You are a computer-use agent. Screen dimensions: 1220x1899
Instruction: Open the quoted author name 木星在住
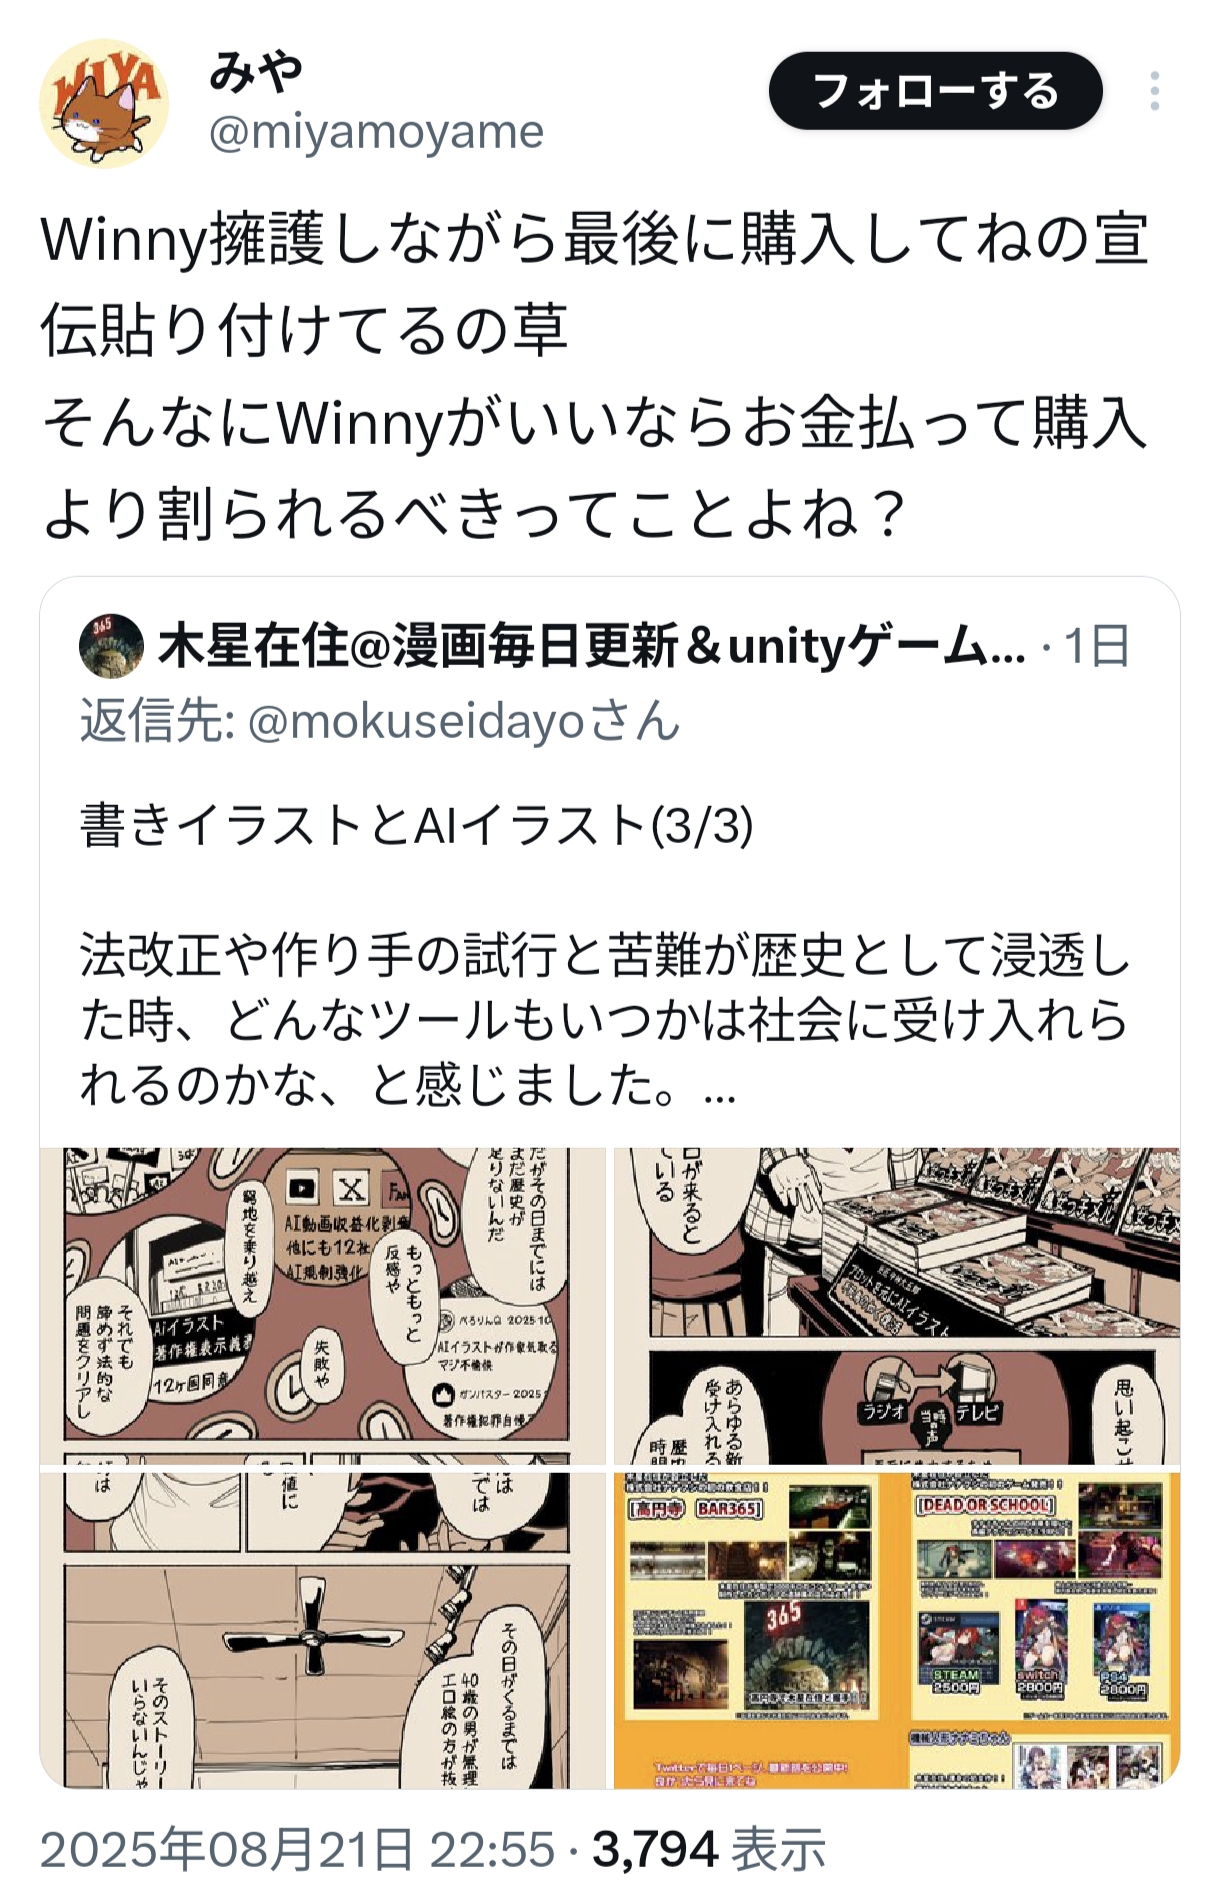click(x=592, y=646)
